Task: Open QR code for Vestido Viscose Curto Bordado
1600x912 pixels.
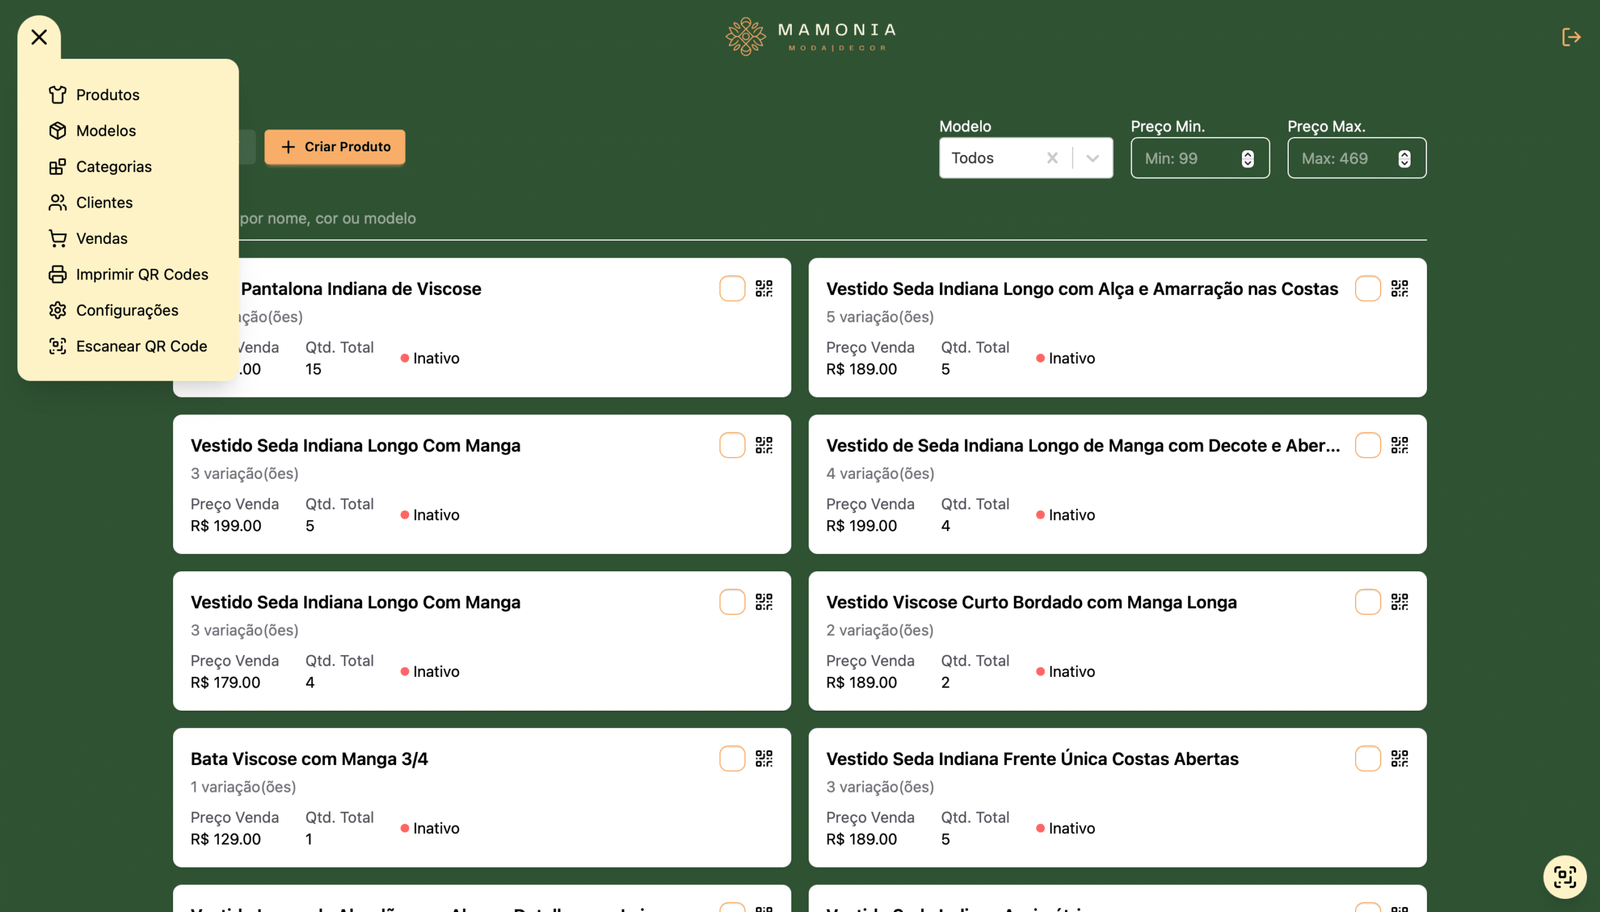Action: (x=1399, y=602)
